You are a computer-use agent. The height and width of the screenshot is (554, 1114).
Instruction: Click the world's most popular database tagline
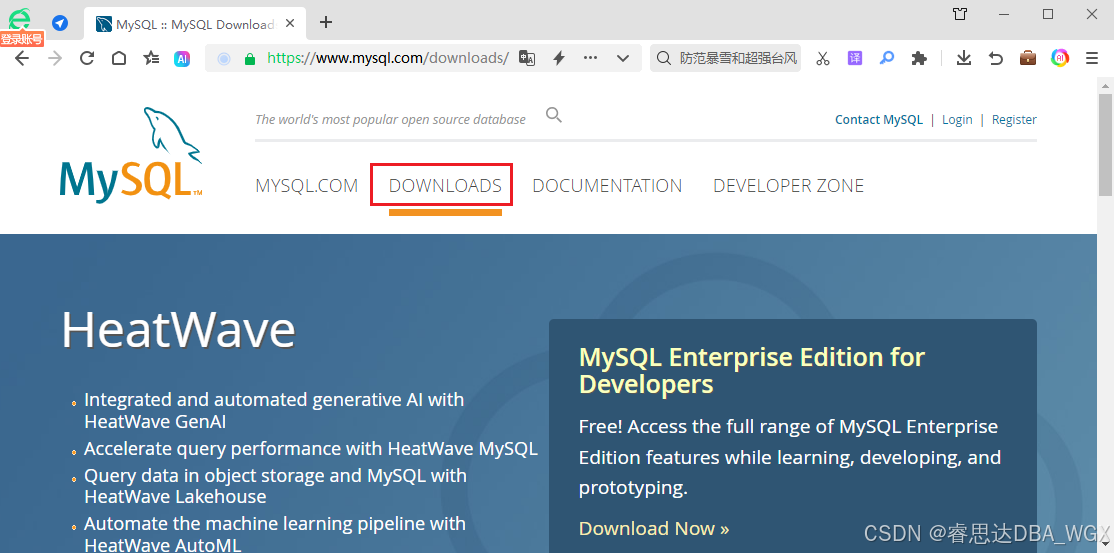(390, 119)
